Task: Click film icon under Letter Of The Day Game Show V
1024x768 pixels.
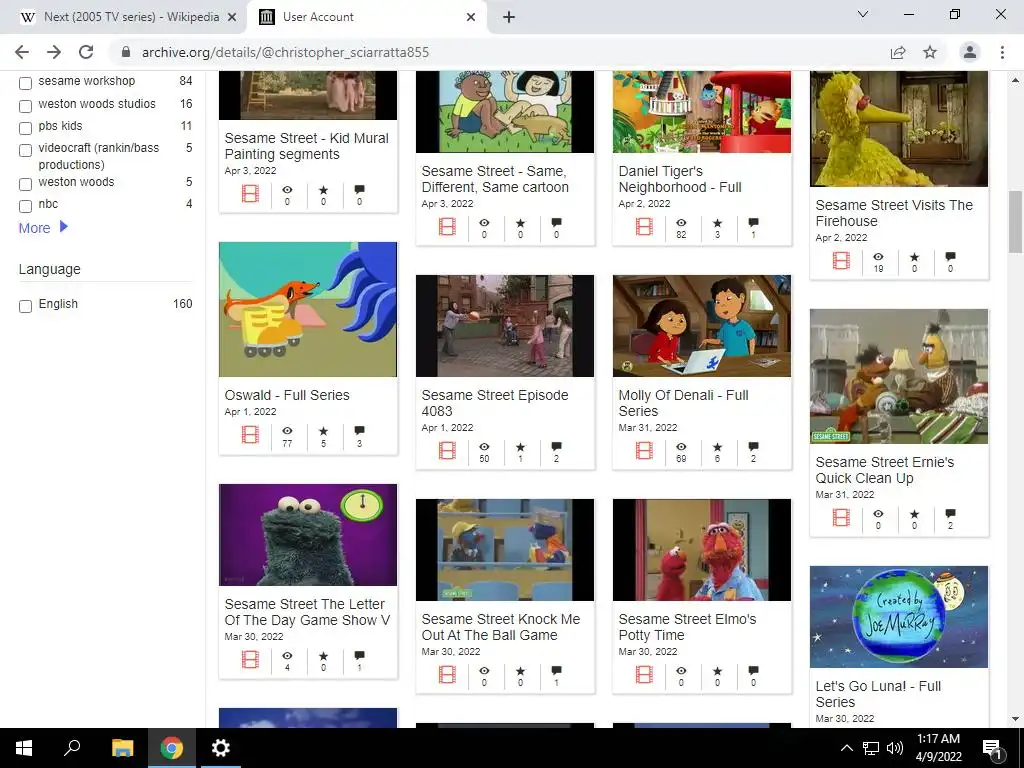Action: point(250,659)
